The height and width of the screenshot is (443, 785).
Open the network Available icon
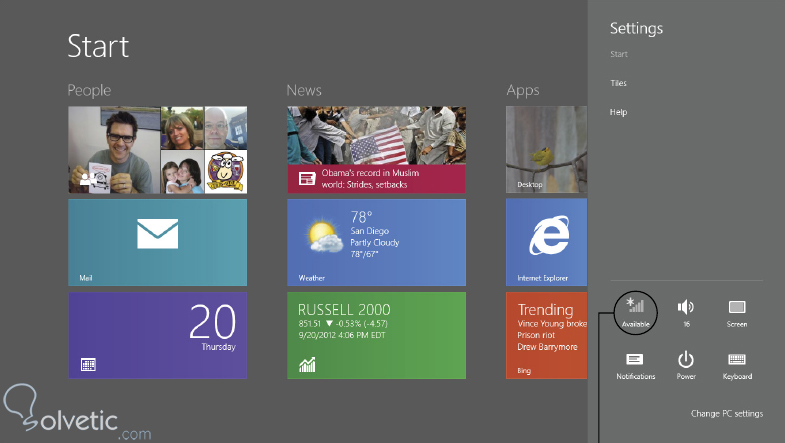point(635,312)
